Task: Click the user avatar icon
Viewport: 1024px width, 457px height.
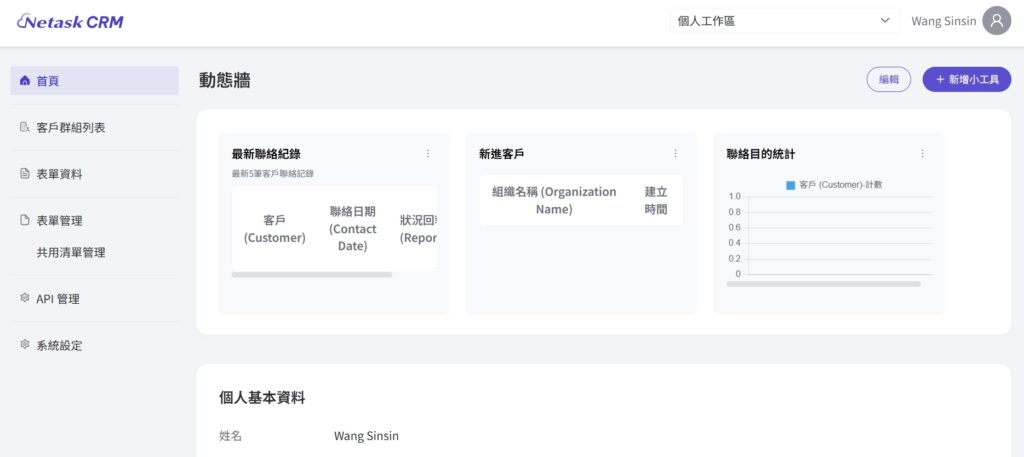Action: tap(996, 21)
